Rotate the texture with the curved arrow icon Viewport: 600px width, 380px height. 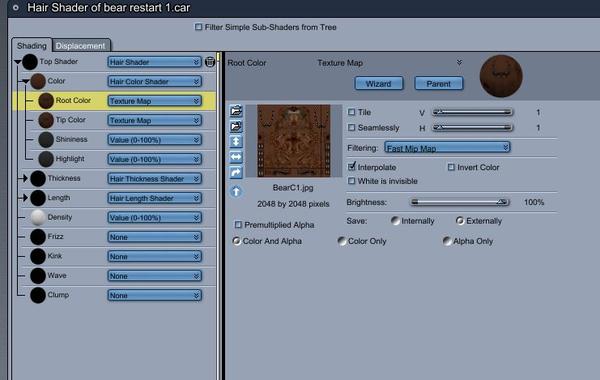236,173
